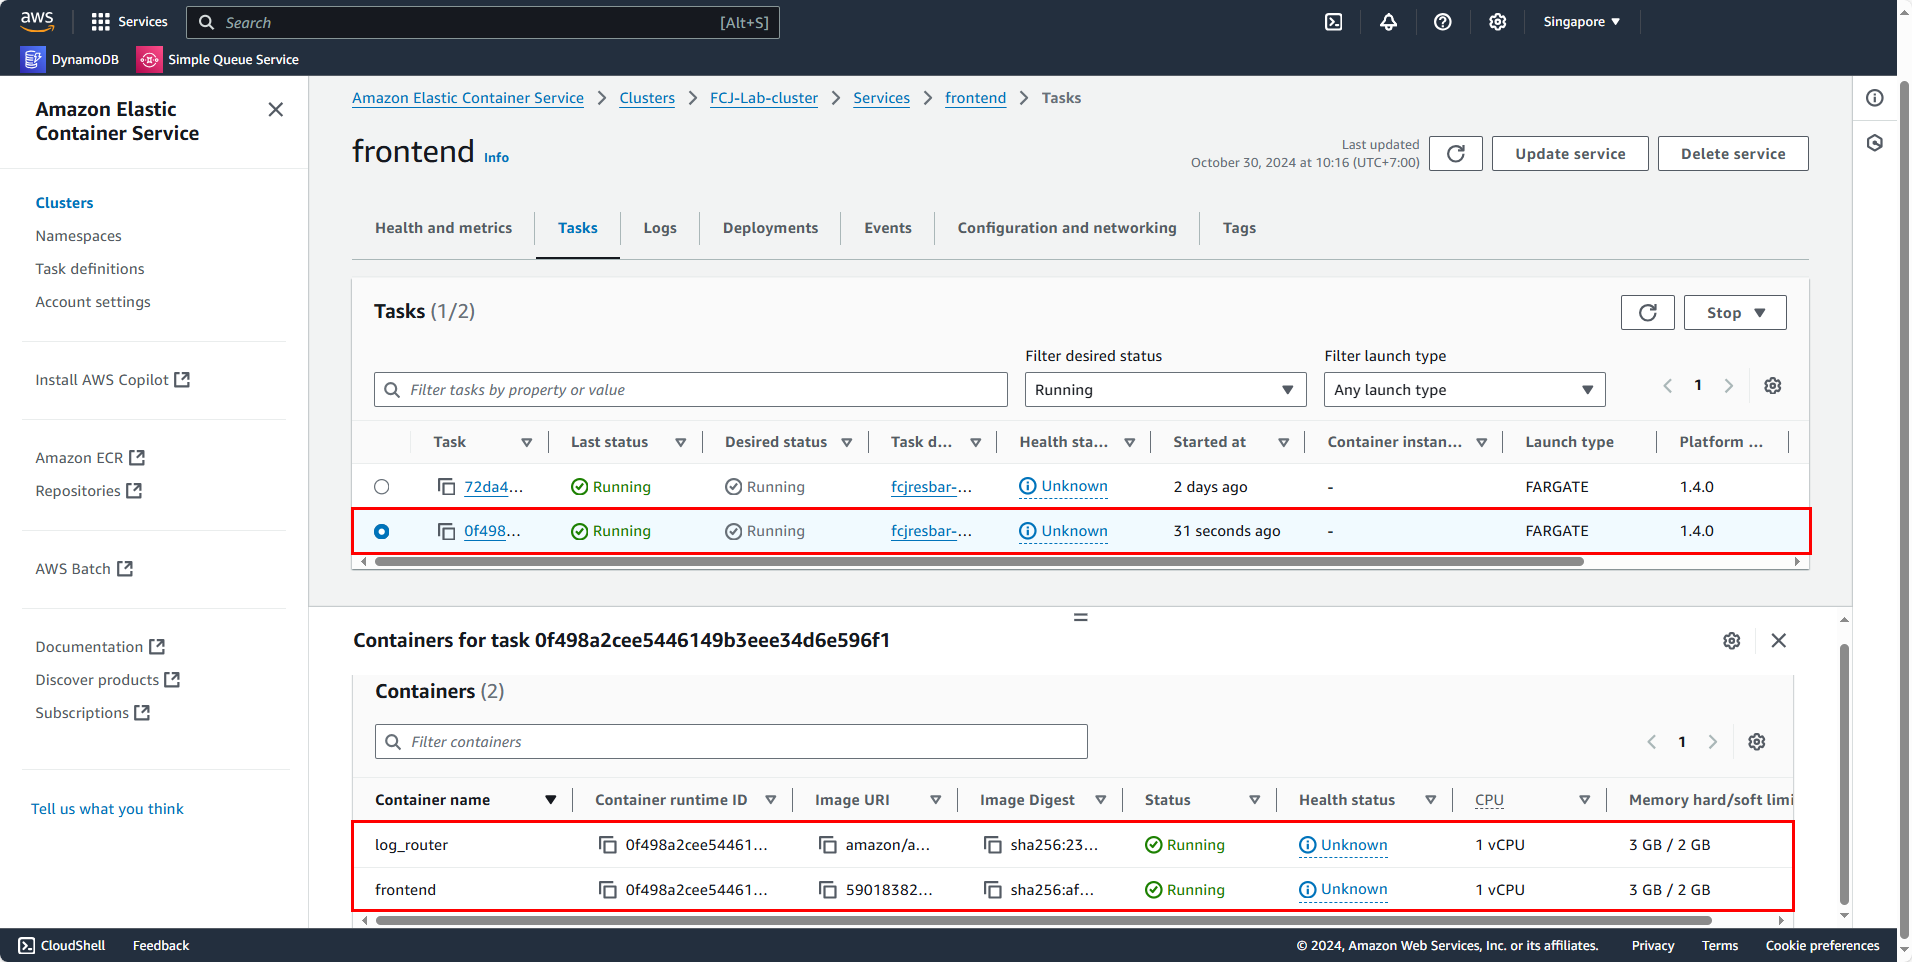Open top bar settings gear

point(1497,22)
